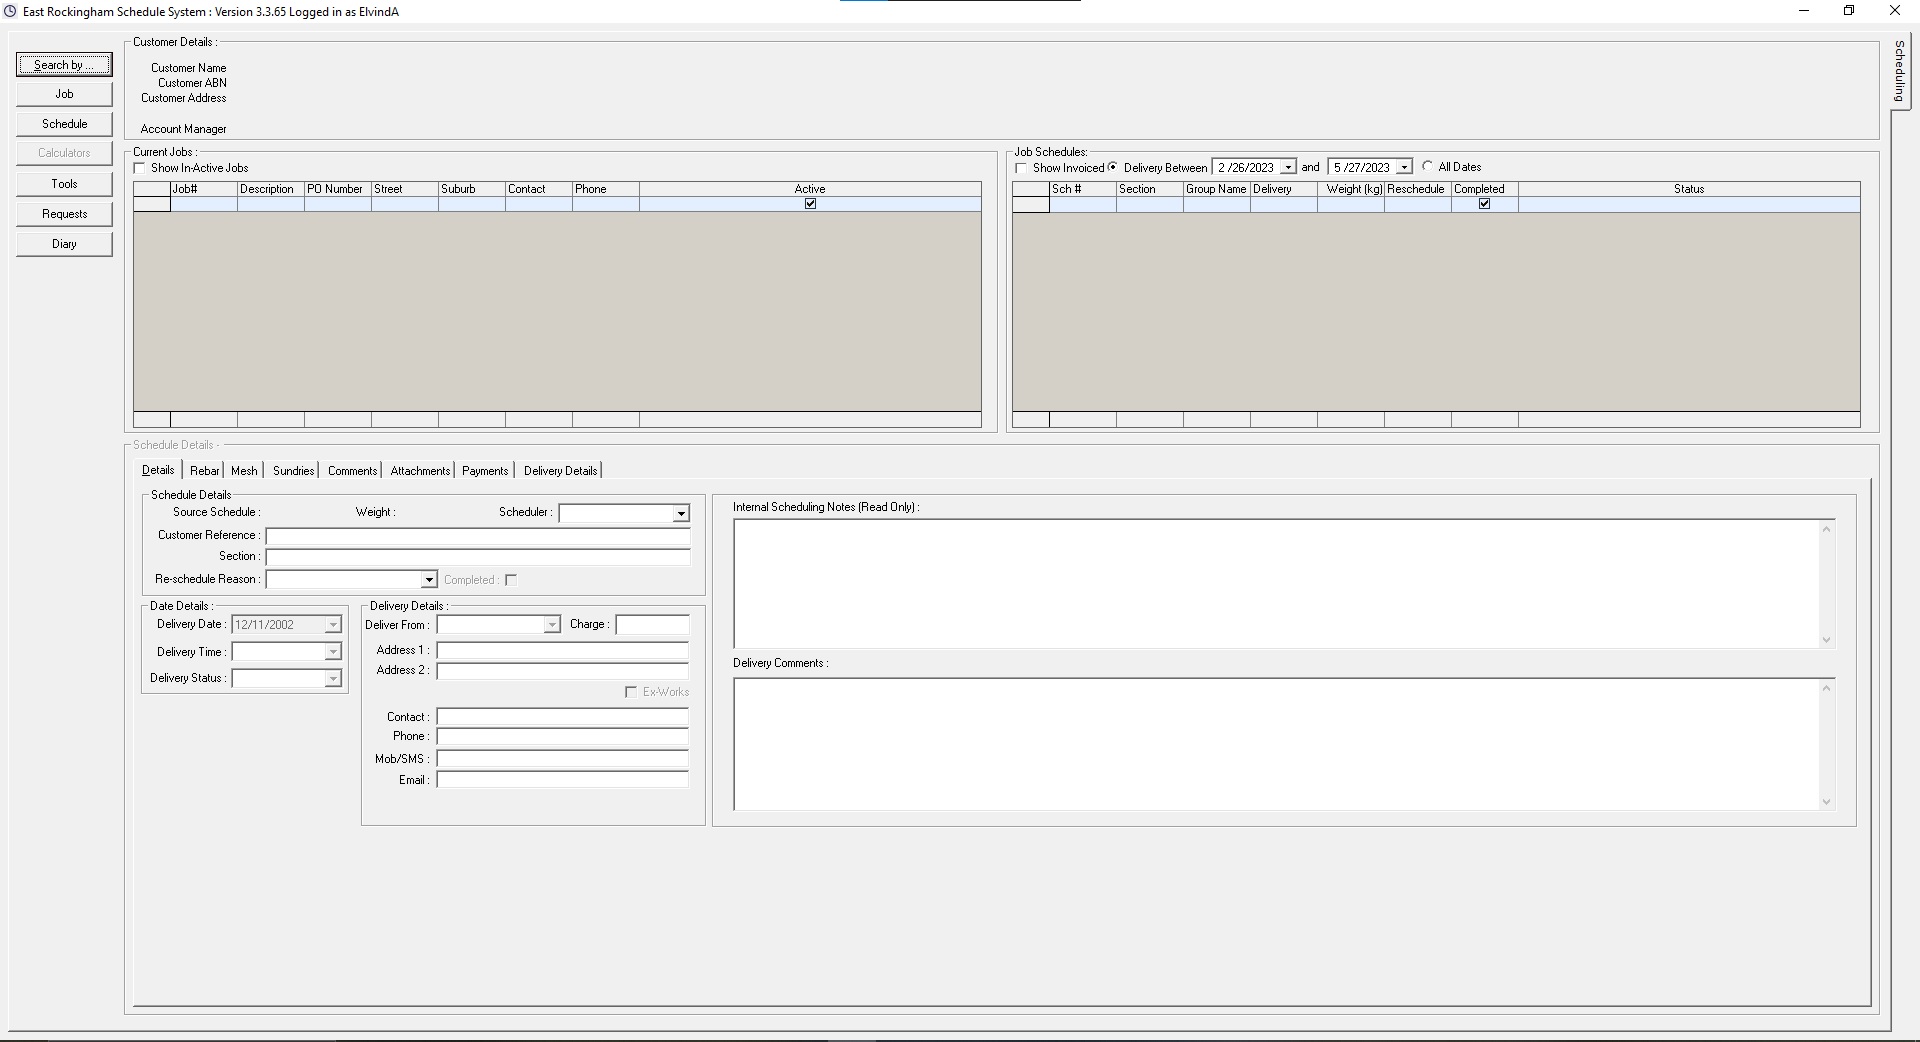Select the "Delivery Between" radio button

point(1114,167)
